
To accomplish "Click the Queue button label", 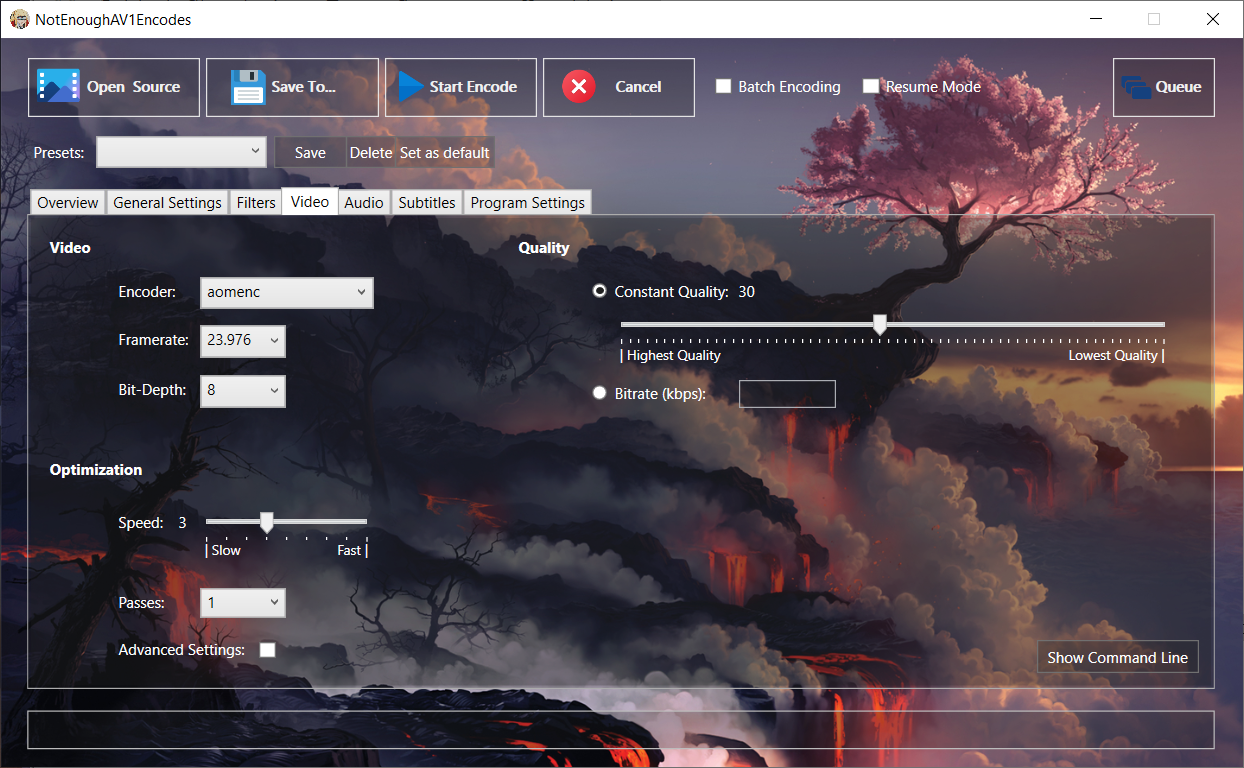I will 1178,87.
